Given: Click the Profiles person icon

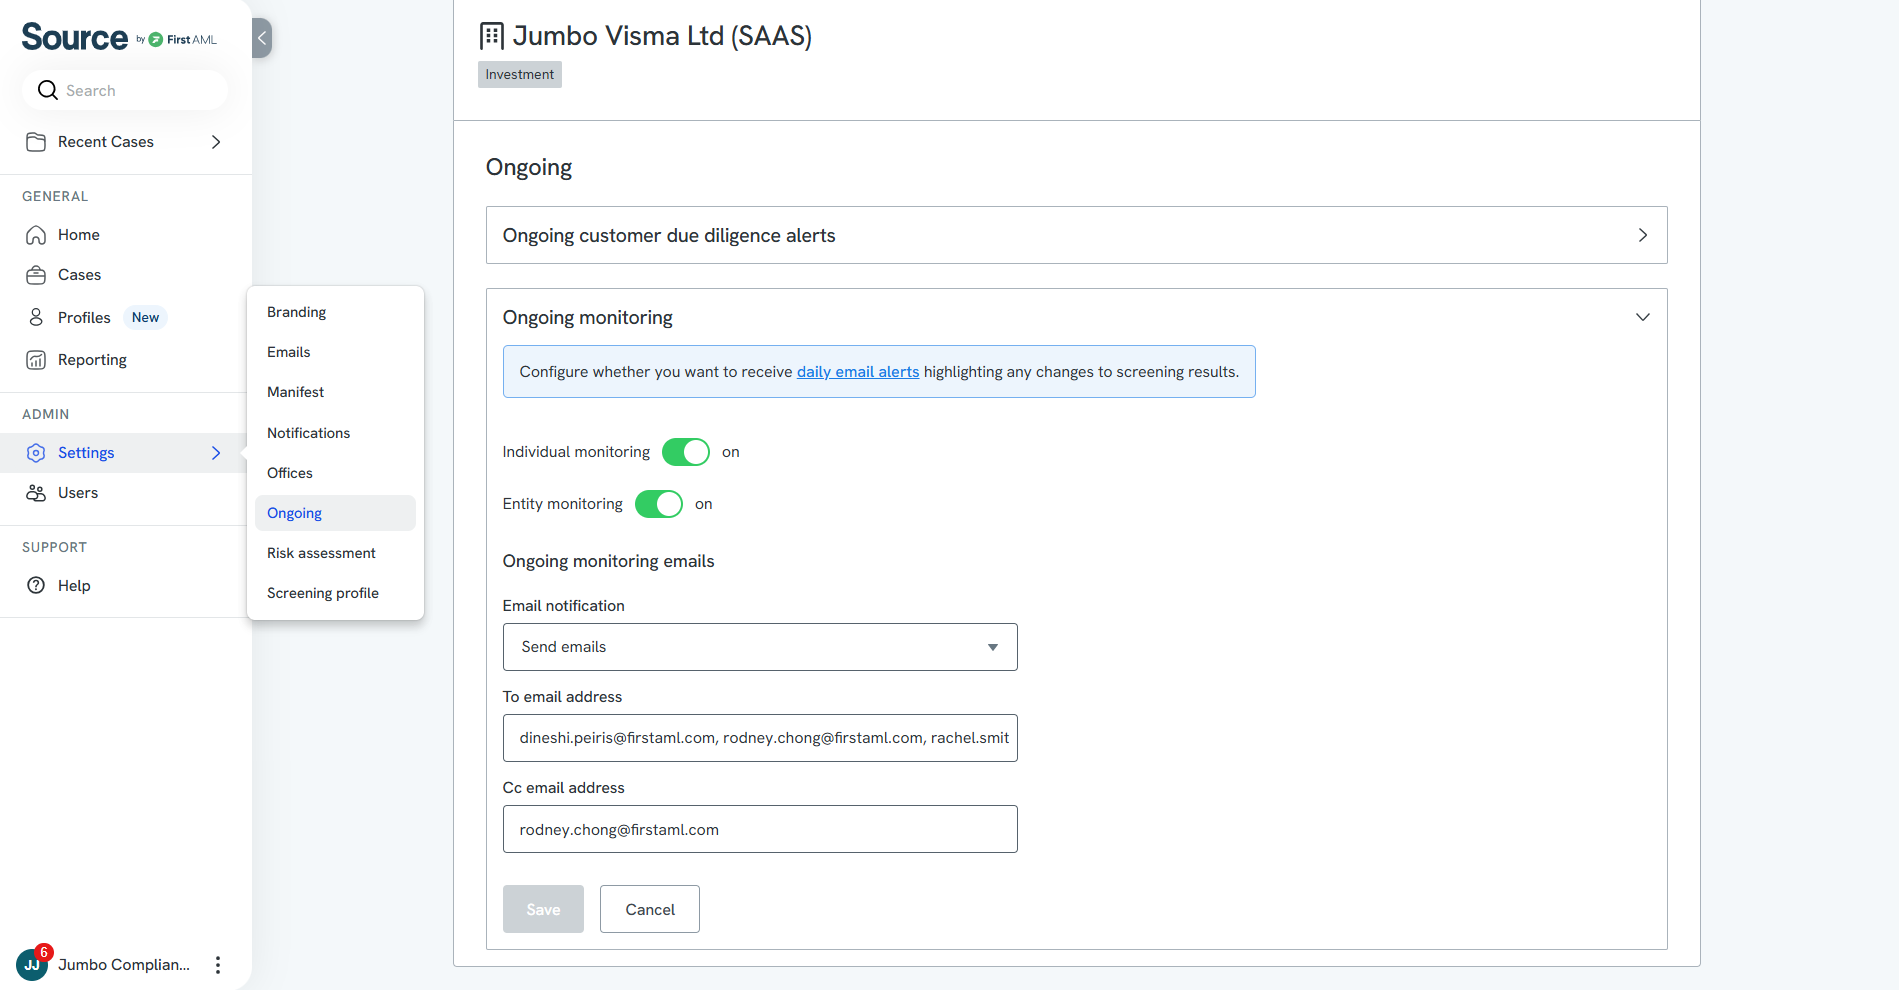Looking at the screenshot, I should tap(36, 317).
